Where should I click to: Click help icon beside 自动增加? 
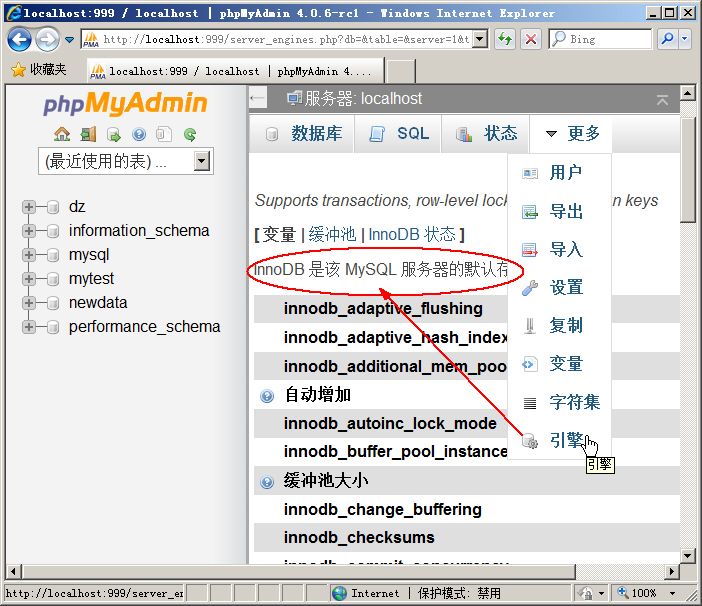[x=267, y=395]
